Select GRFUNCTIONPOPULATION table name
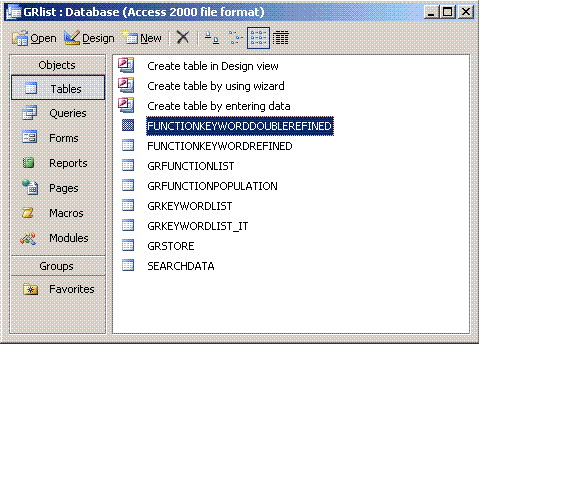565x502 pixels. pos(212,186)
